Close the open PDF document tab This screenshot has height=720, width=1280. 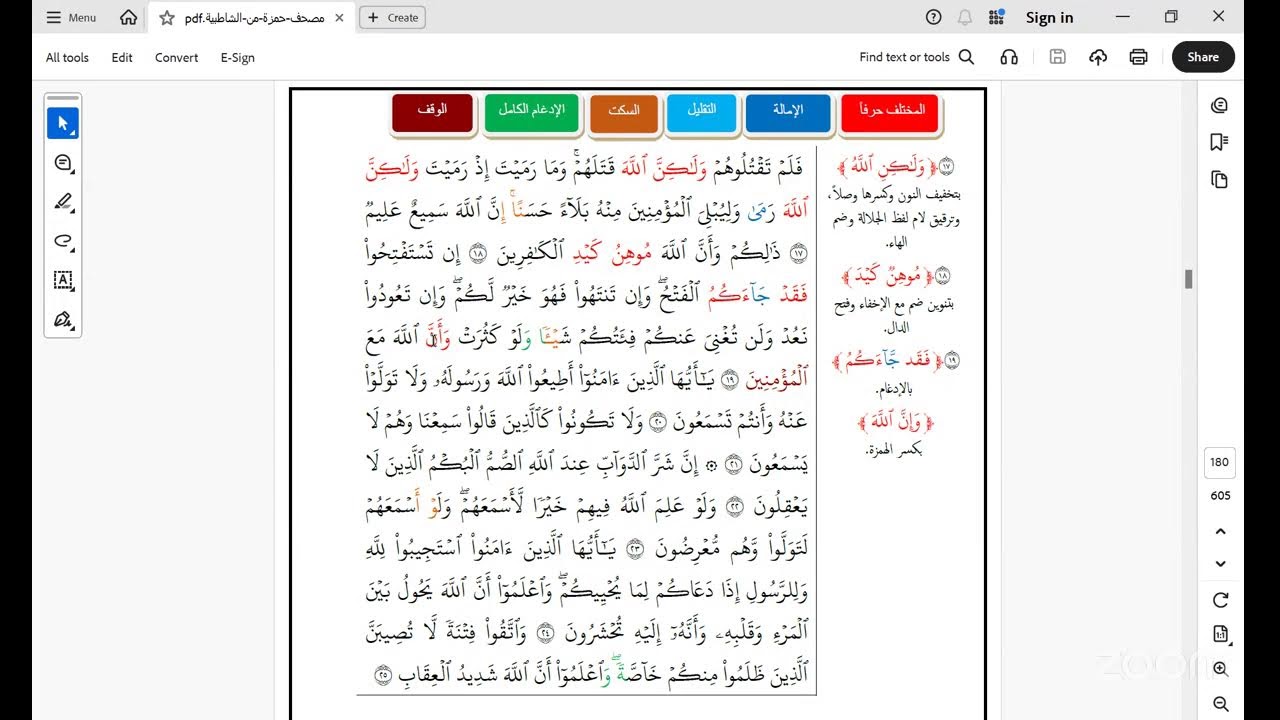[x=339, y=17]
